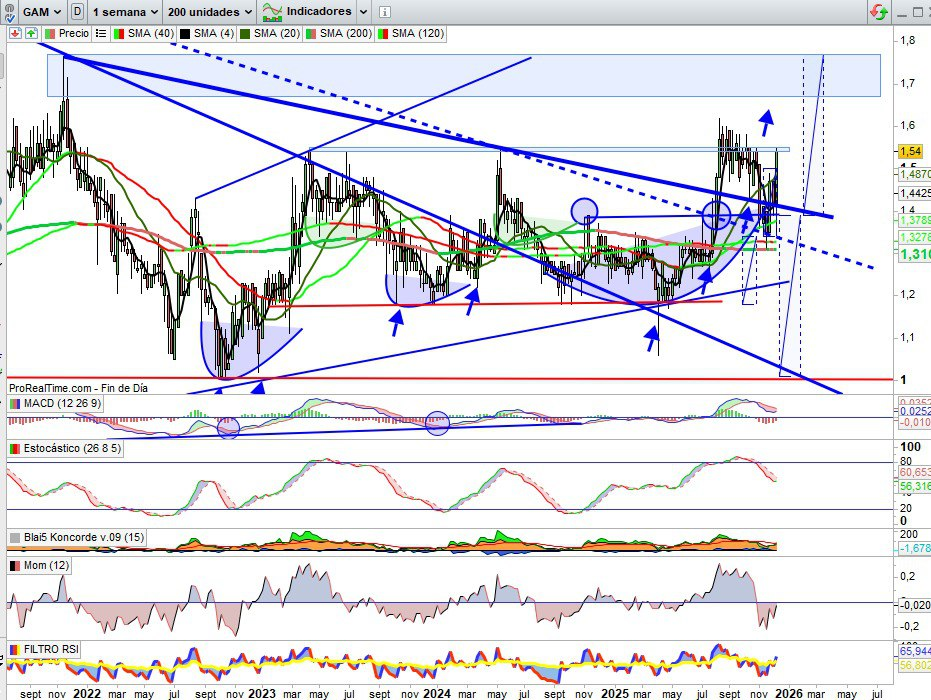Click the 1,4870 price label
Viewport: 931px width, 700px height.
[914, 174]
